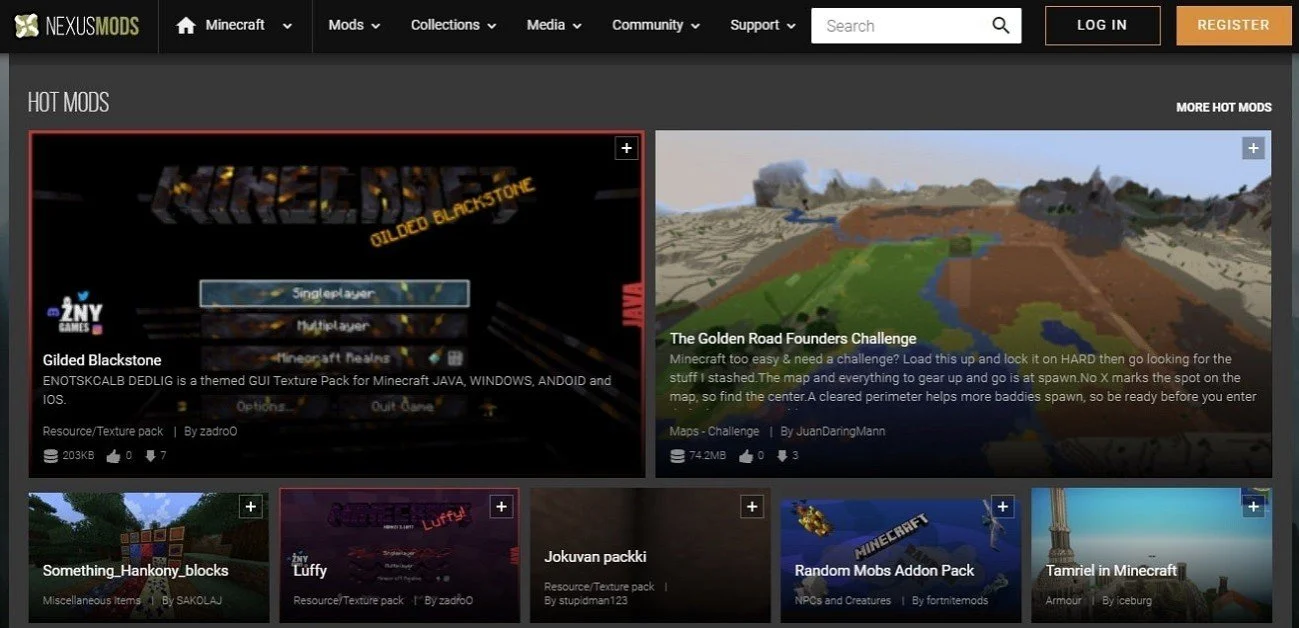Click download icon on Golden Road Founders Challenge
Screen dimensions: 1299x628
point(783,456)
